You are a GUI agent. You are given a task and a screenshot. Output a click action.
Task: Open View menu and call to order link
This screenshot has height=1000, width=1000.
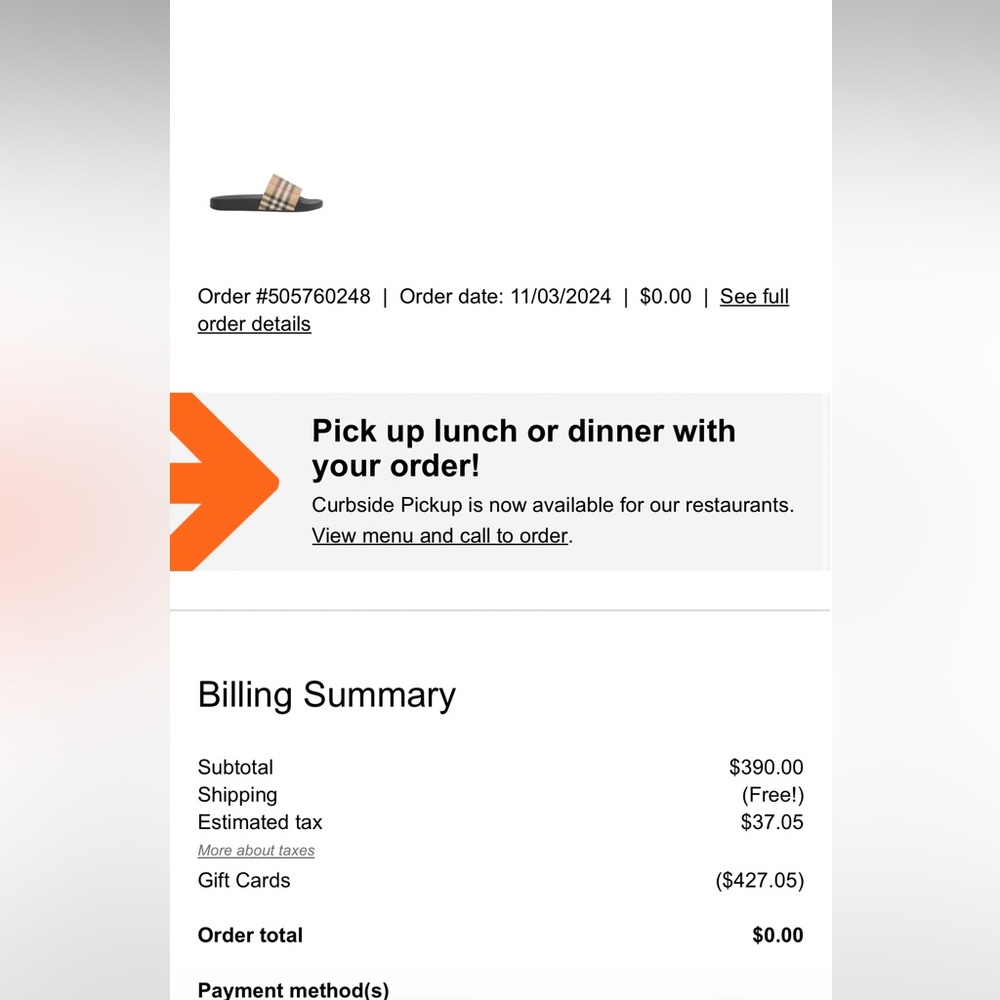click(x=440, y=536)
